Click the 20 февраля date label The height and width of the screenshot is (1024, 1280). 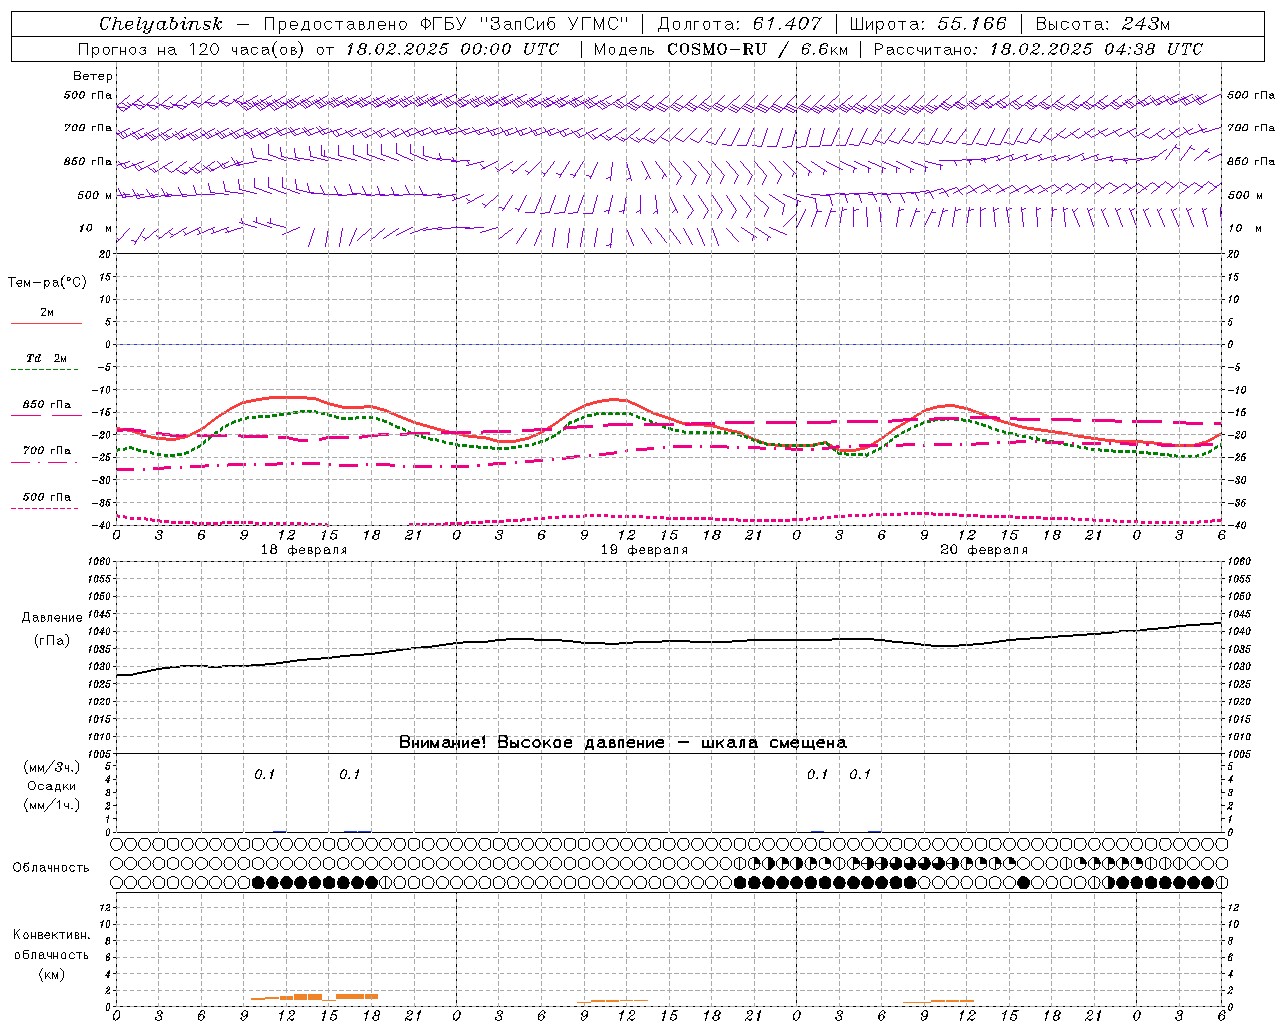pos(984,550)
